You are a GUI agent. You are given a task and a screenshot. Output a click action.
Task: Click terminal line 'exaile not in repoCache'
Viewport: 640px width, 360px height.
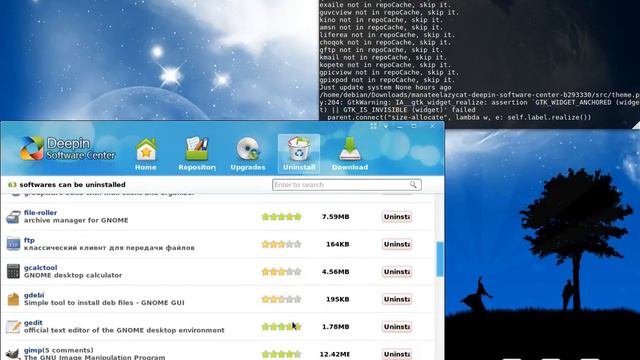[384, 5]
